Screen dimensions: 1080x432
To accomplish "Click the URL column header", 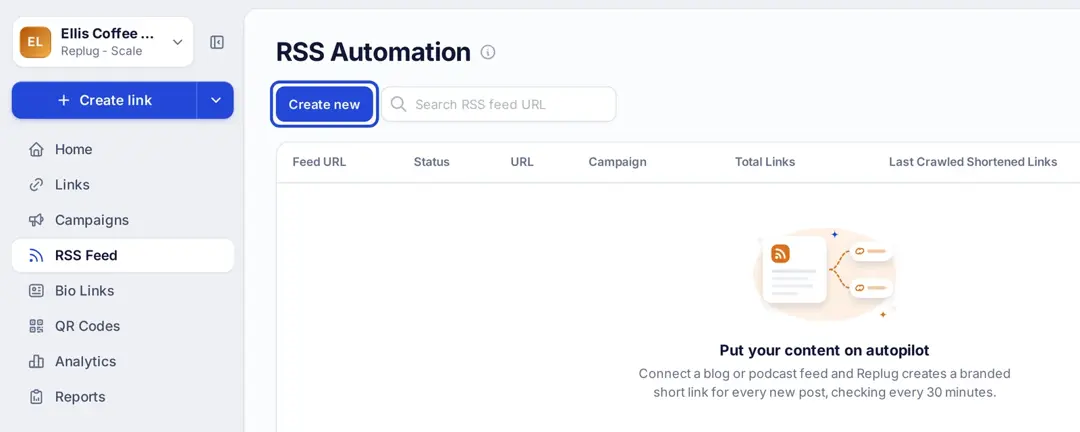I will (x=522, y=162).
